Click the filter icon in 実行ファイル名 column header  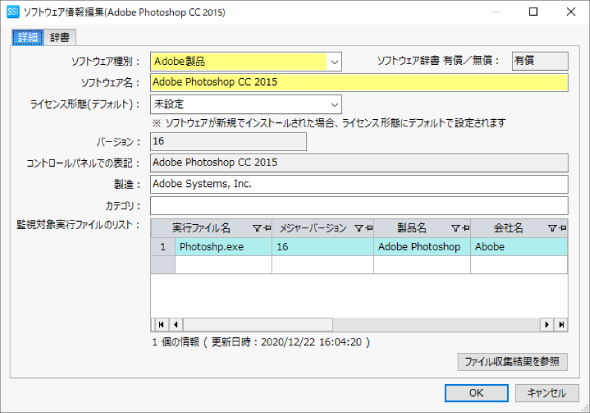tap(257, 228)
